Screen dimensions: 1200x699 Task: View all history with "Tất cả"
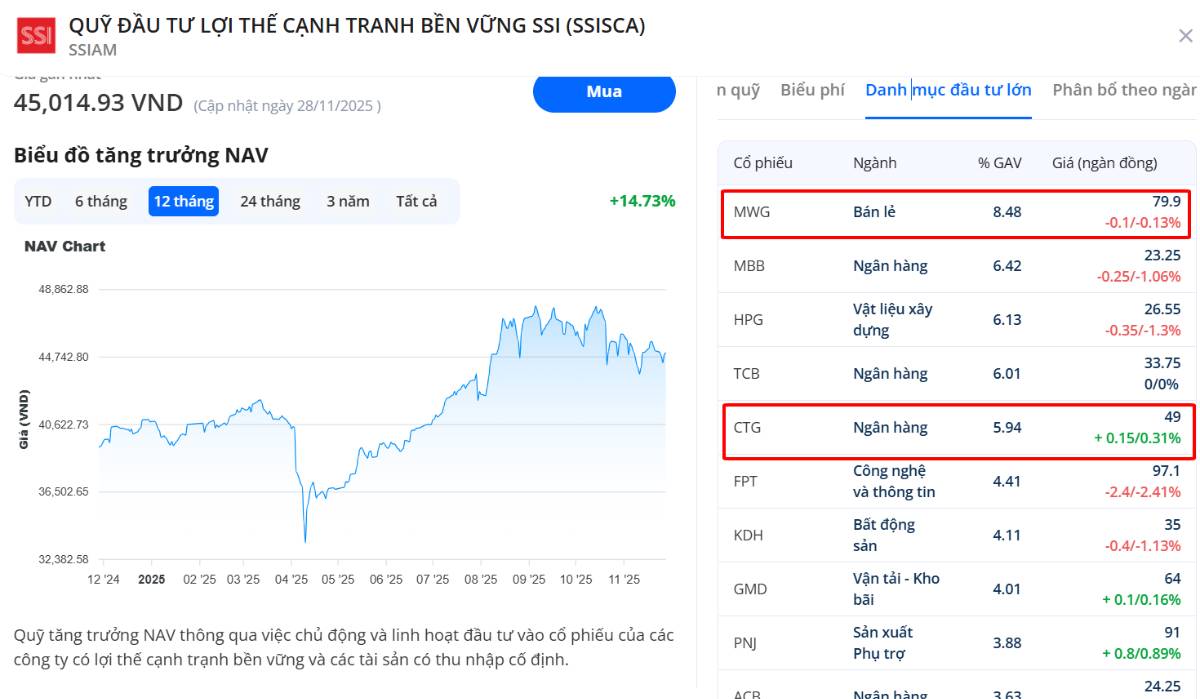pyautogui.click(x=416, y=201)
